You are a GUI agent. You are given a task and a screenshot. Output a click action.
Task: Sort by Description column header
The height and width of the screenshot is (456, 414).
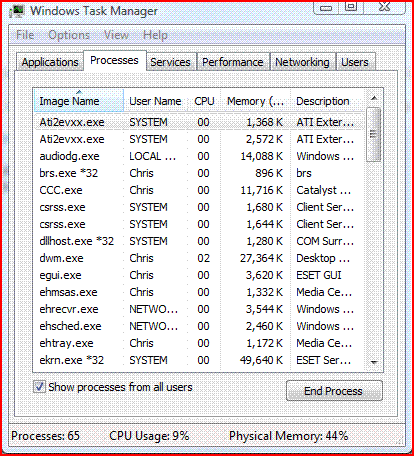click(327, 101)
